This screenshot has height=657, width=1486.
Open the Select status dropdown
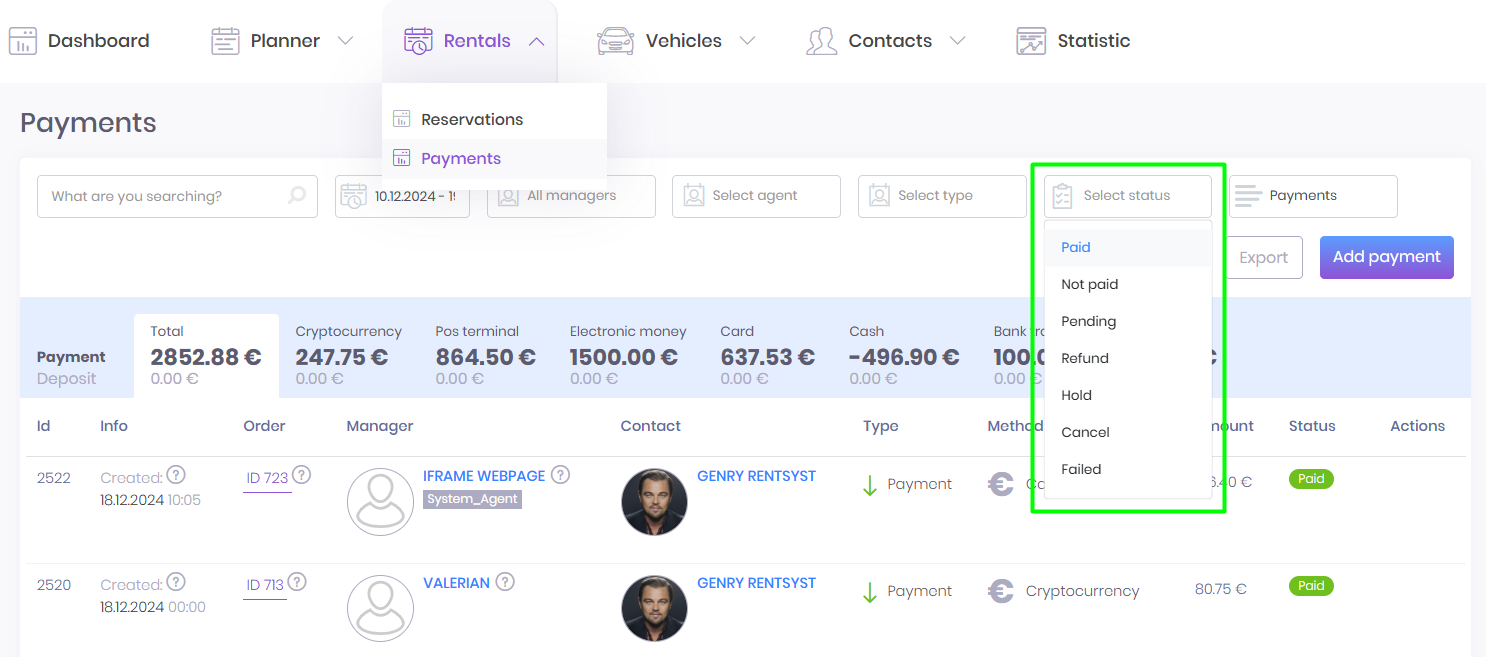[x=1127, y=196]
